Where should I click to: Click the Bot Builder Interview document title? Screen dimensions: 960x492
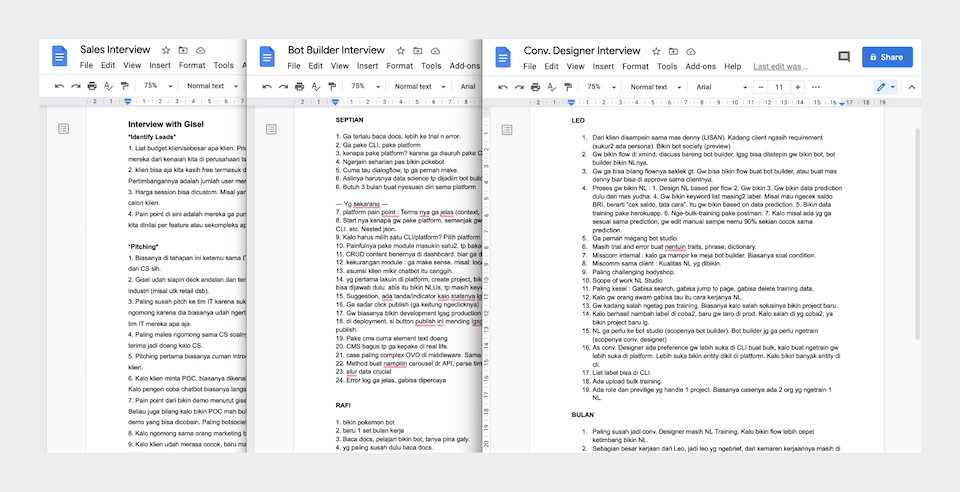coord(336,50)
